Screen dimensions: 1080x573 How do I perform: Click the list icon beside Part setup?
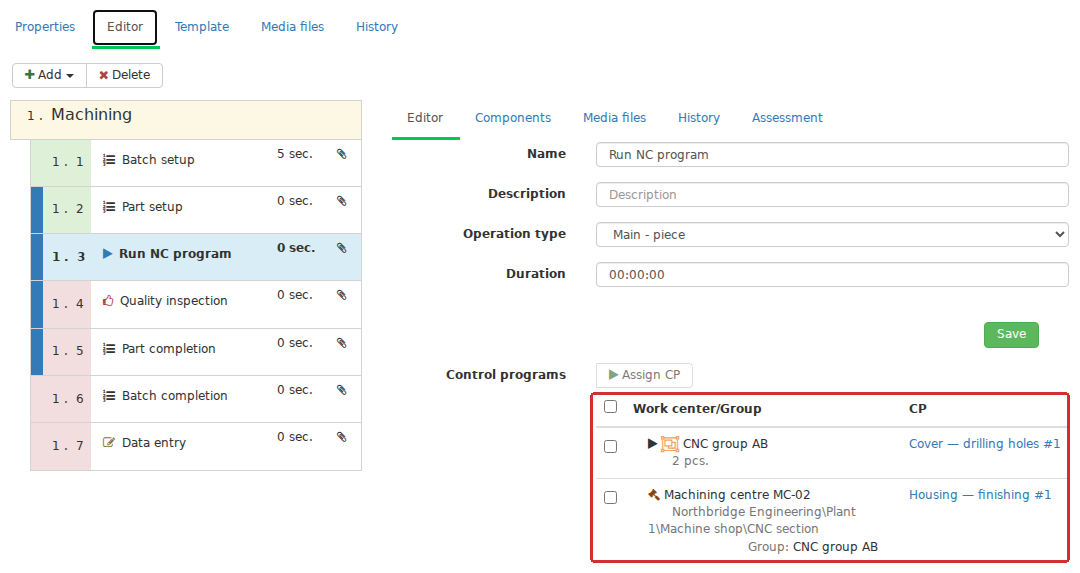click(x=109, y=207)
